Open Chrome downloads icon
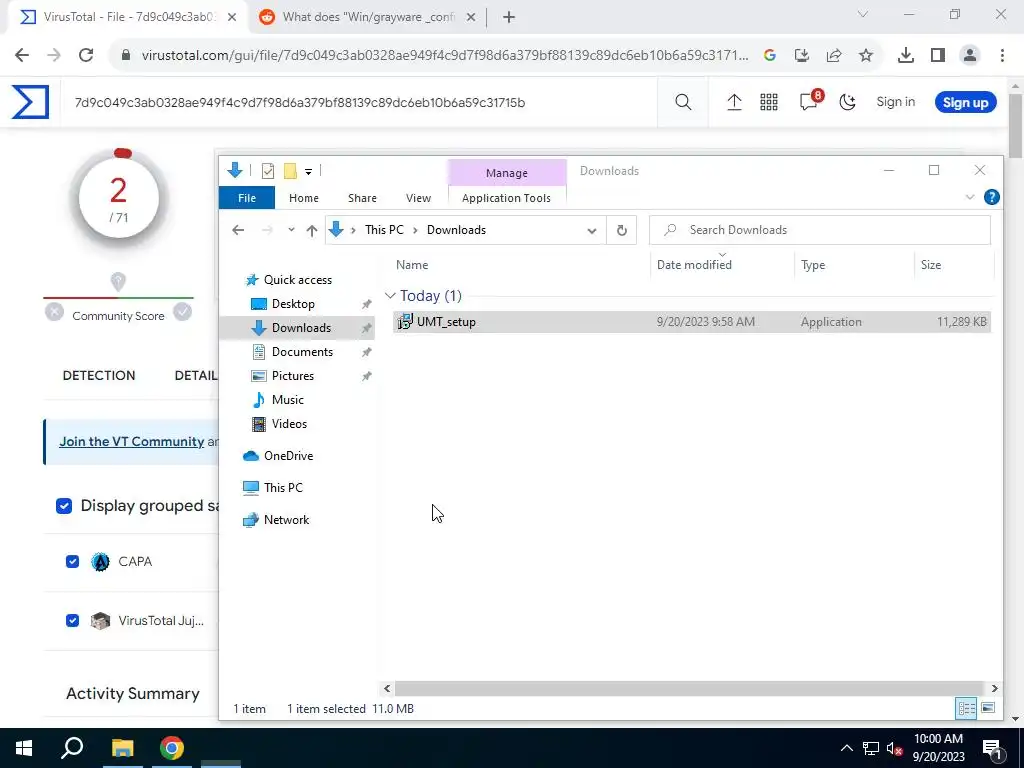Screen dimensions: 1024x768 [x=905, y=56]
